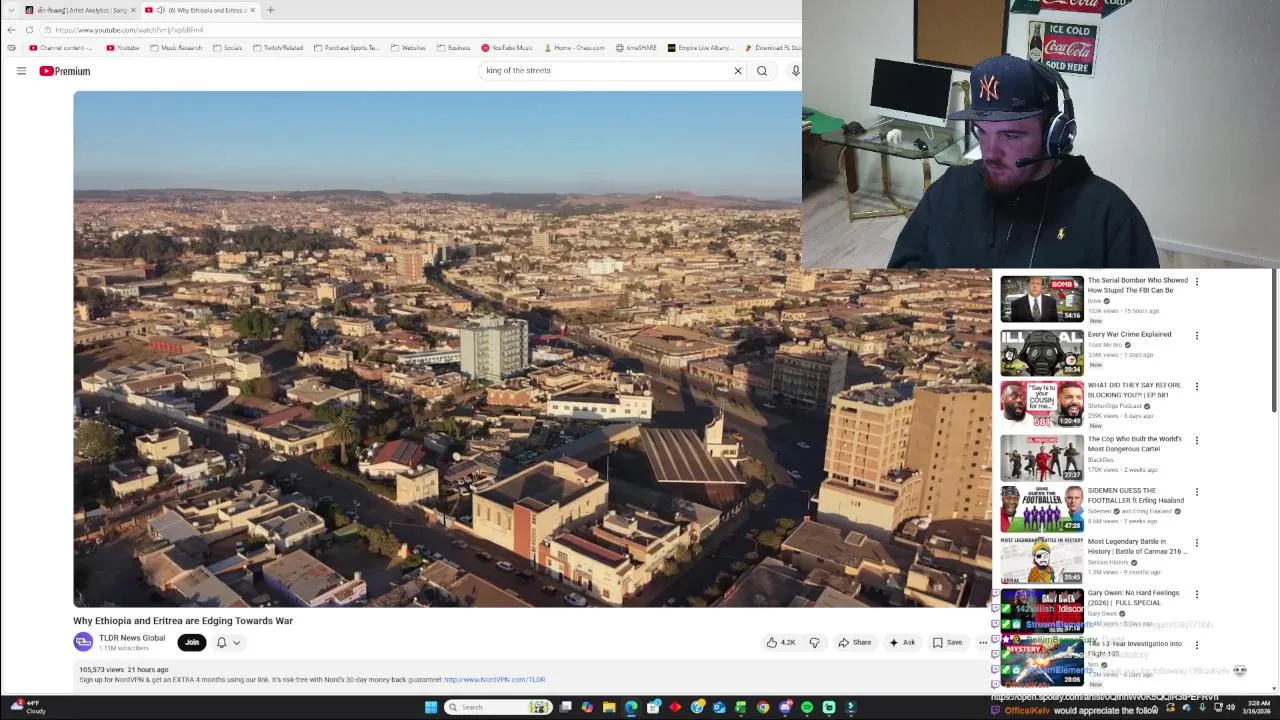
Task: Open a new browser tab
Action: (270, 10)
